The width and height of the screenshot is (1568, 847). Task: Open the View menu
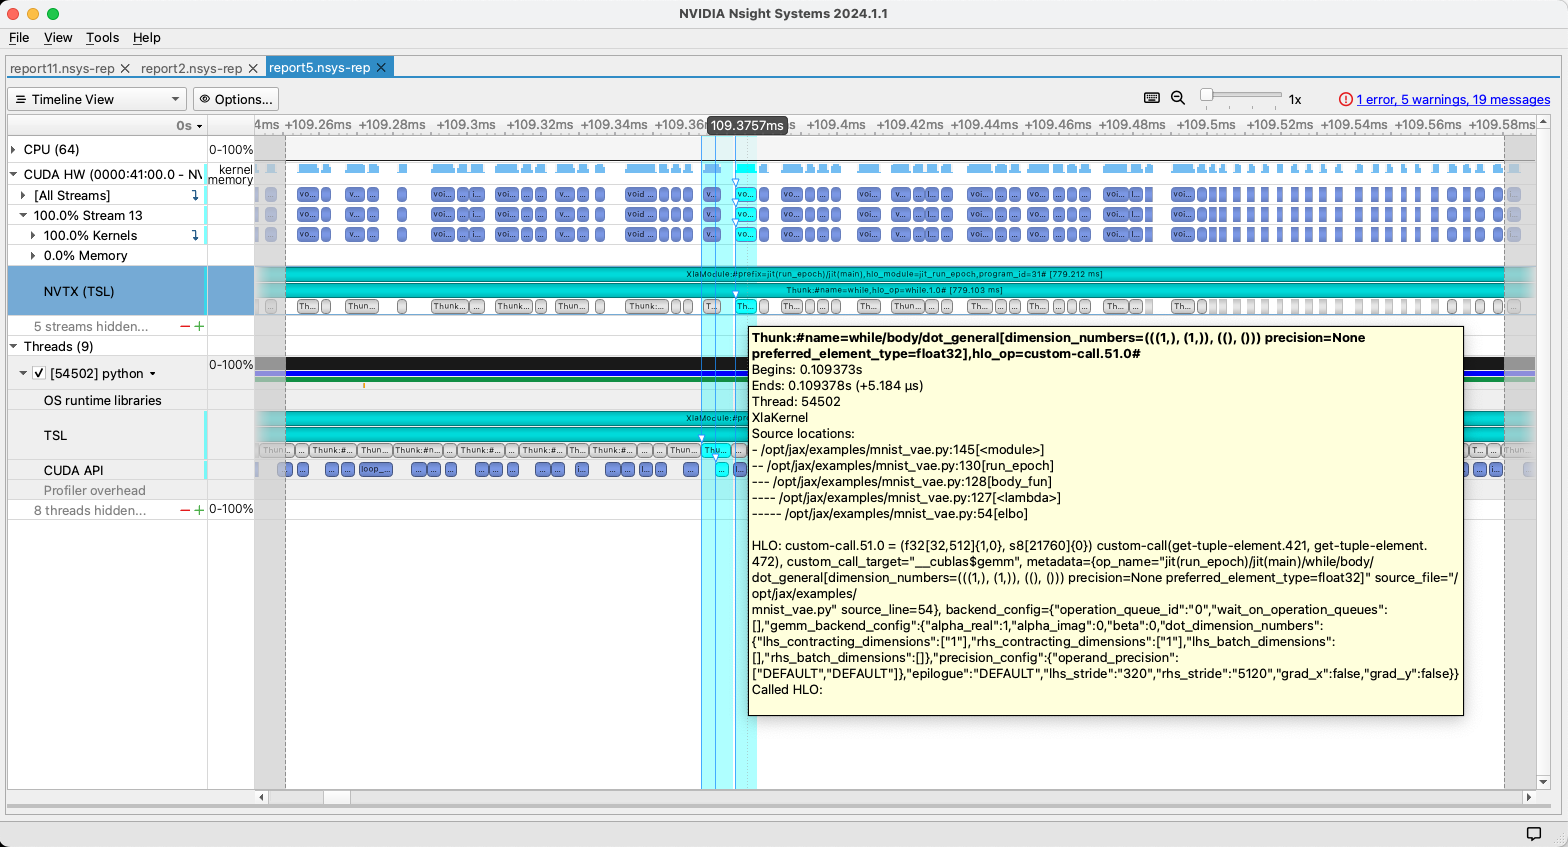pos(58,37)
